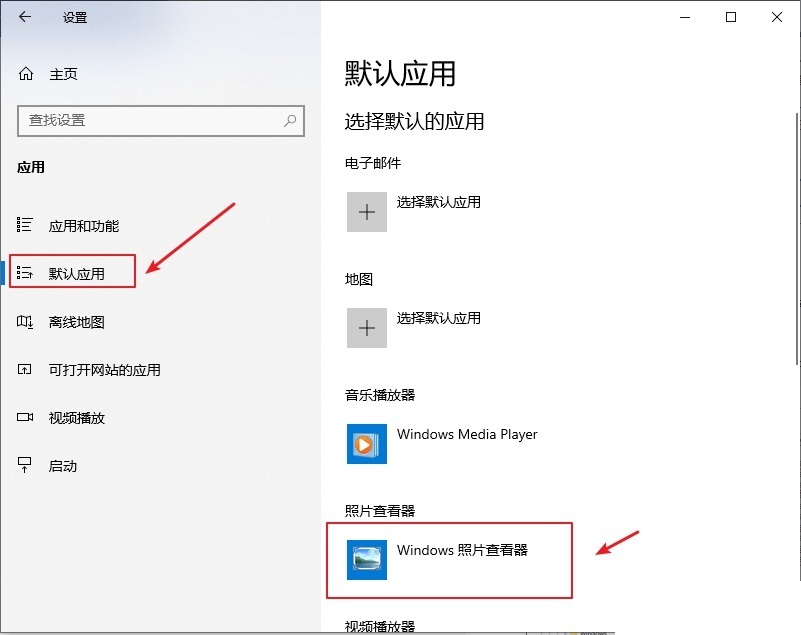
Task: Click the 离线地图 map icon
Action: [25, 321]
